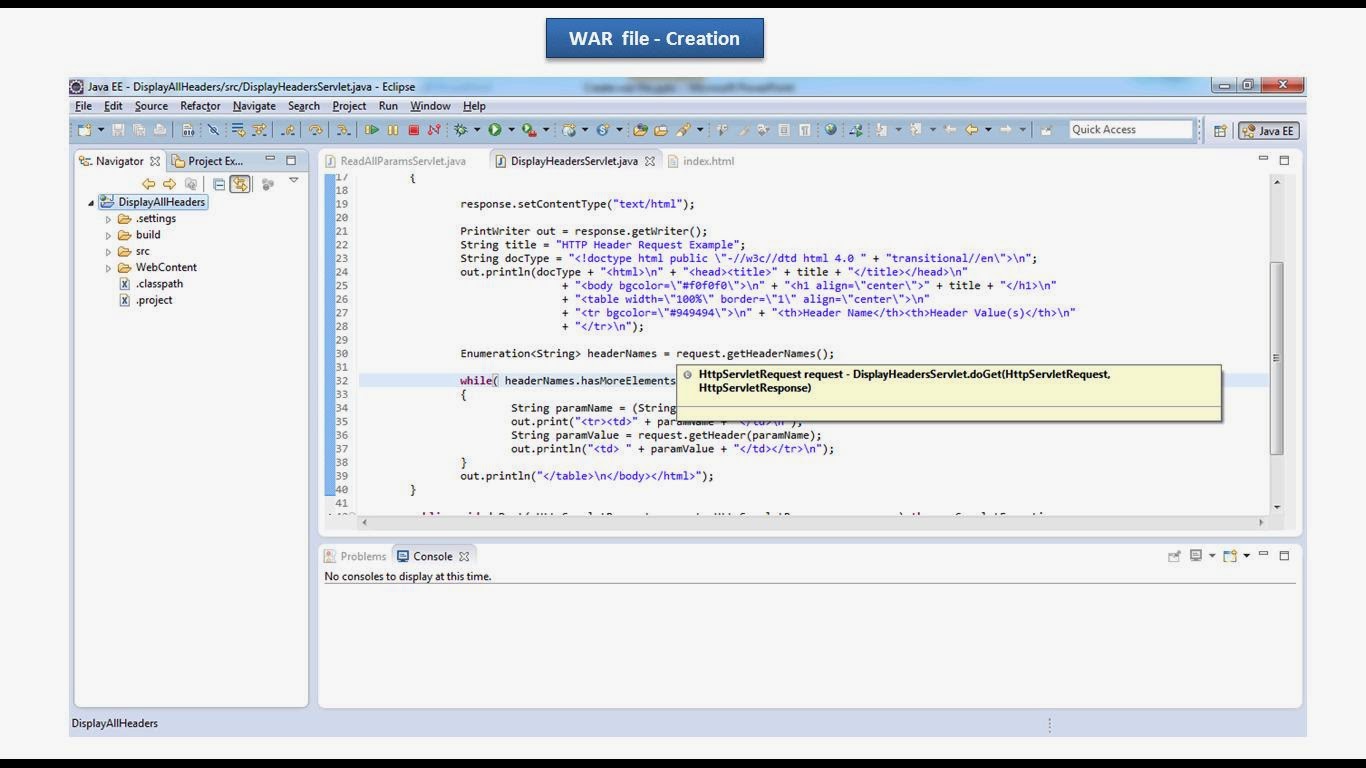This screenshot has height=768, width=1366.
Task: Run the application with the green Run icon
Action: (x=495, y=130)
